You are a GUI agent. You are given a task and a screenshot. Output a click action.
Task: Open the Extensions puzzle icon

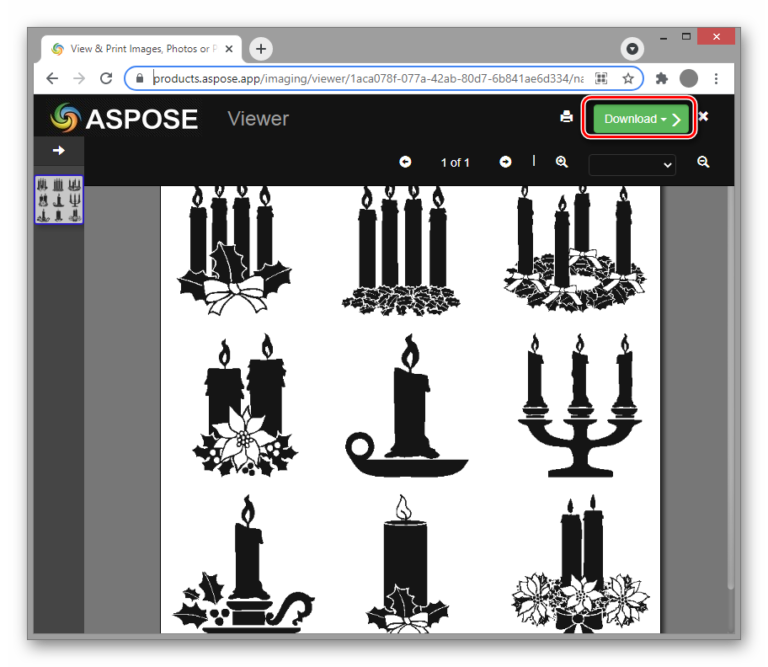[661, 78]
